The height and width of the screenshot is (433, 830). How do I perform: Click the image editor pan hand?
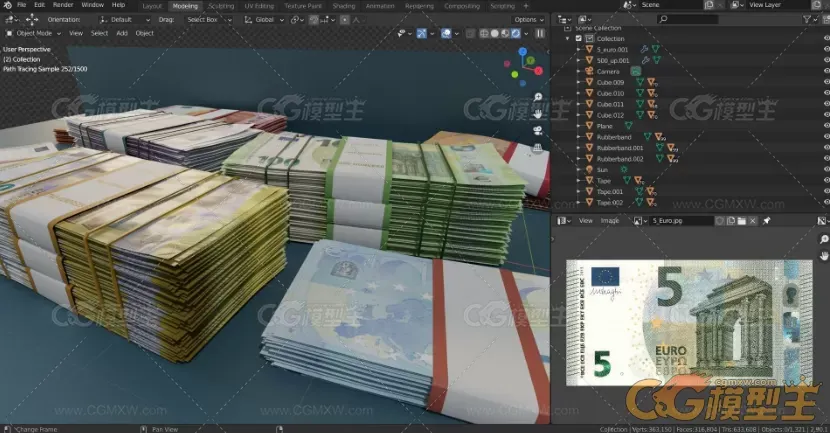click(824, 256)
